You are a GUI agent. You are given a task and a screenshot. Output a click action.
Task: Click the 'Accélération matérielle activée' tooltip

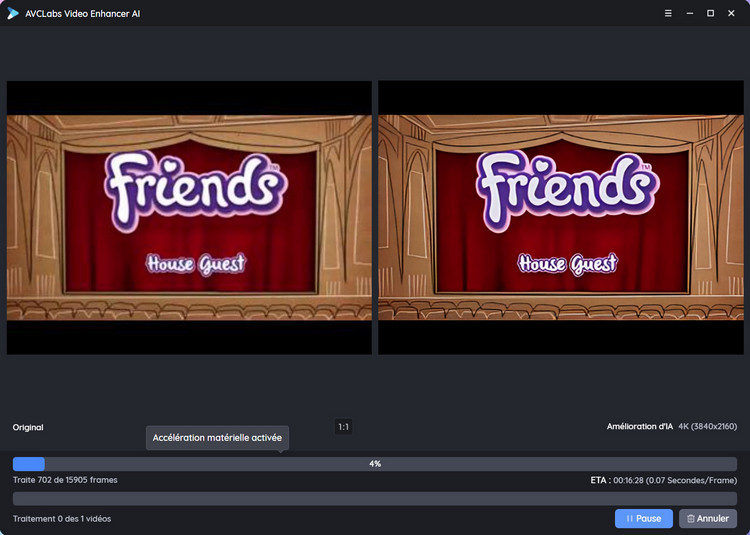click(x=217, y=438)
